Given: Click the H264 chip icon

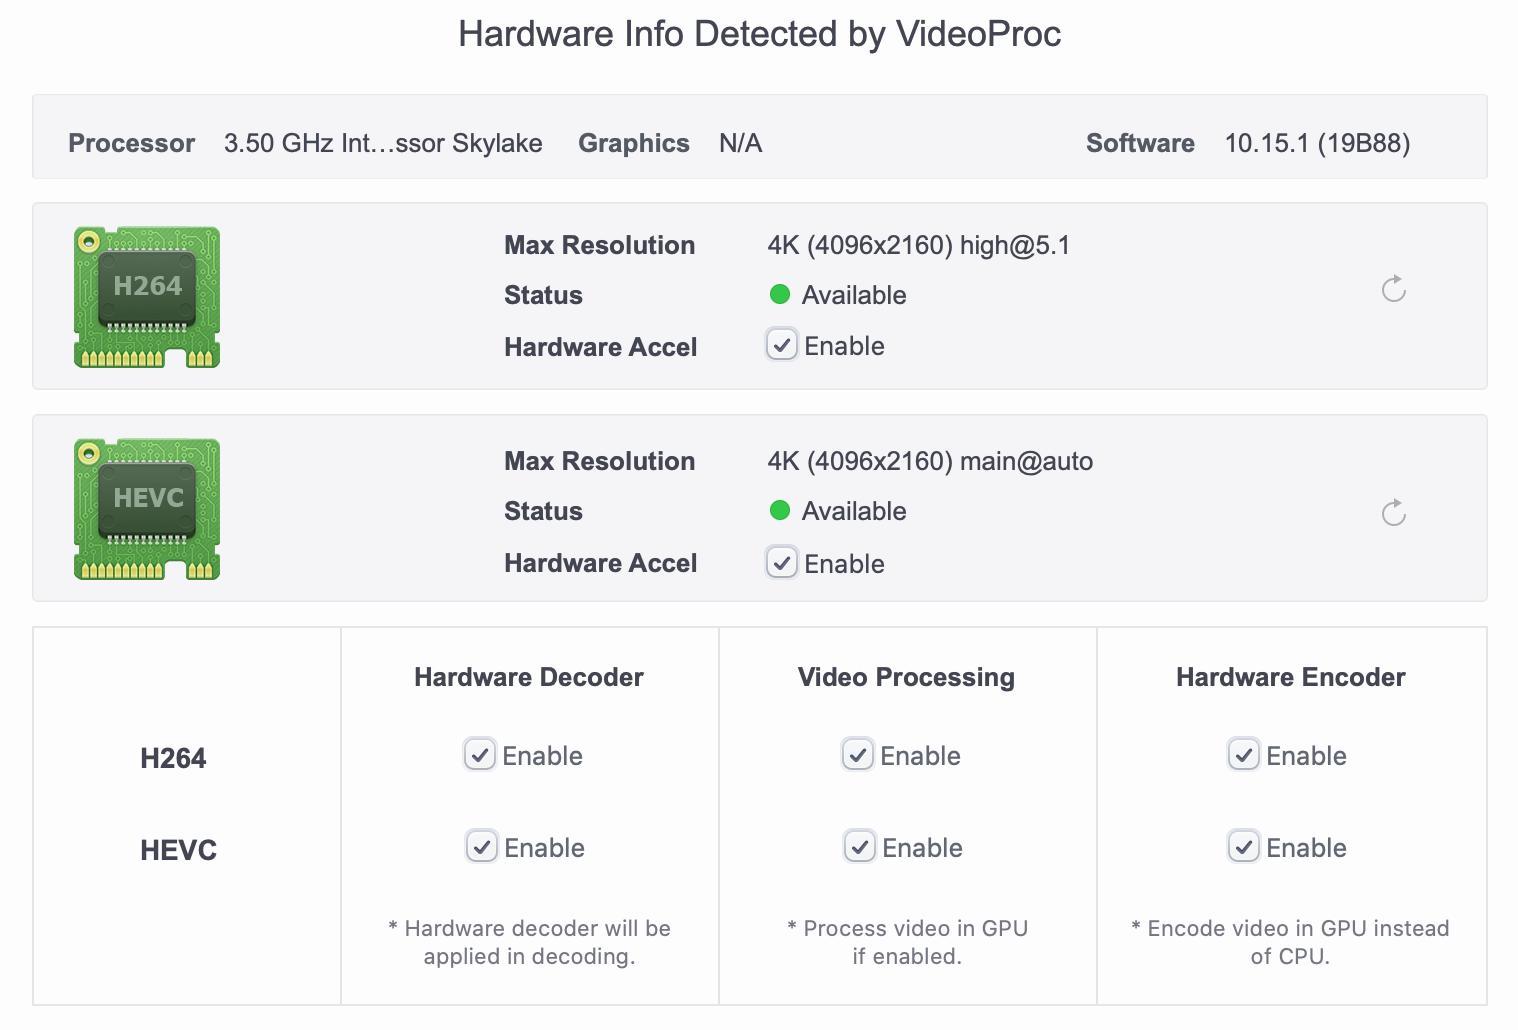Looking at the screenshot, I should click(147, 297).
